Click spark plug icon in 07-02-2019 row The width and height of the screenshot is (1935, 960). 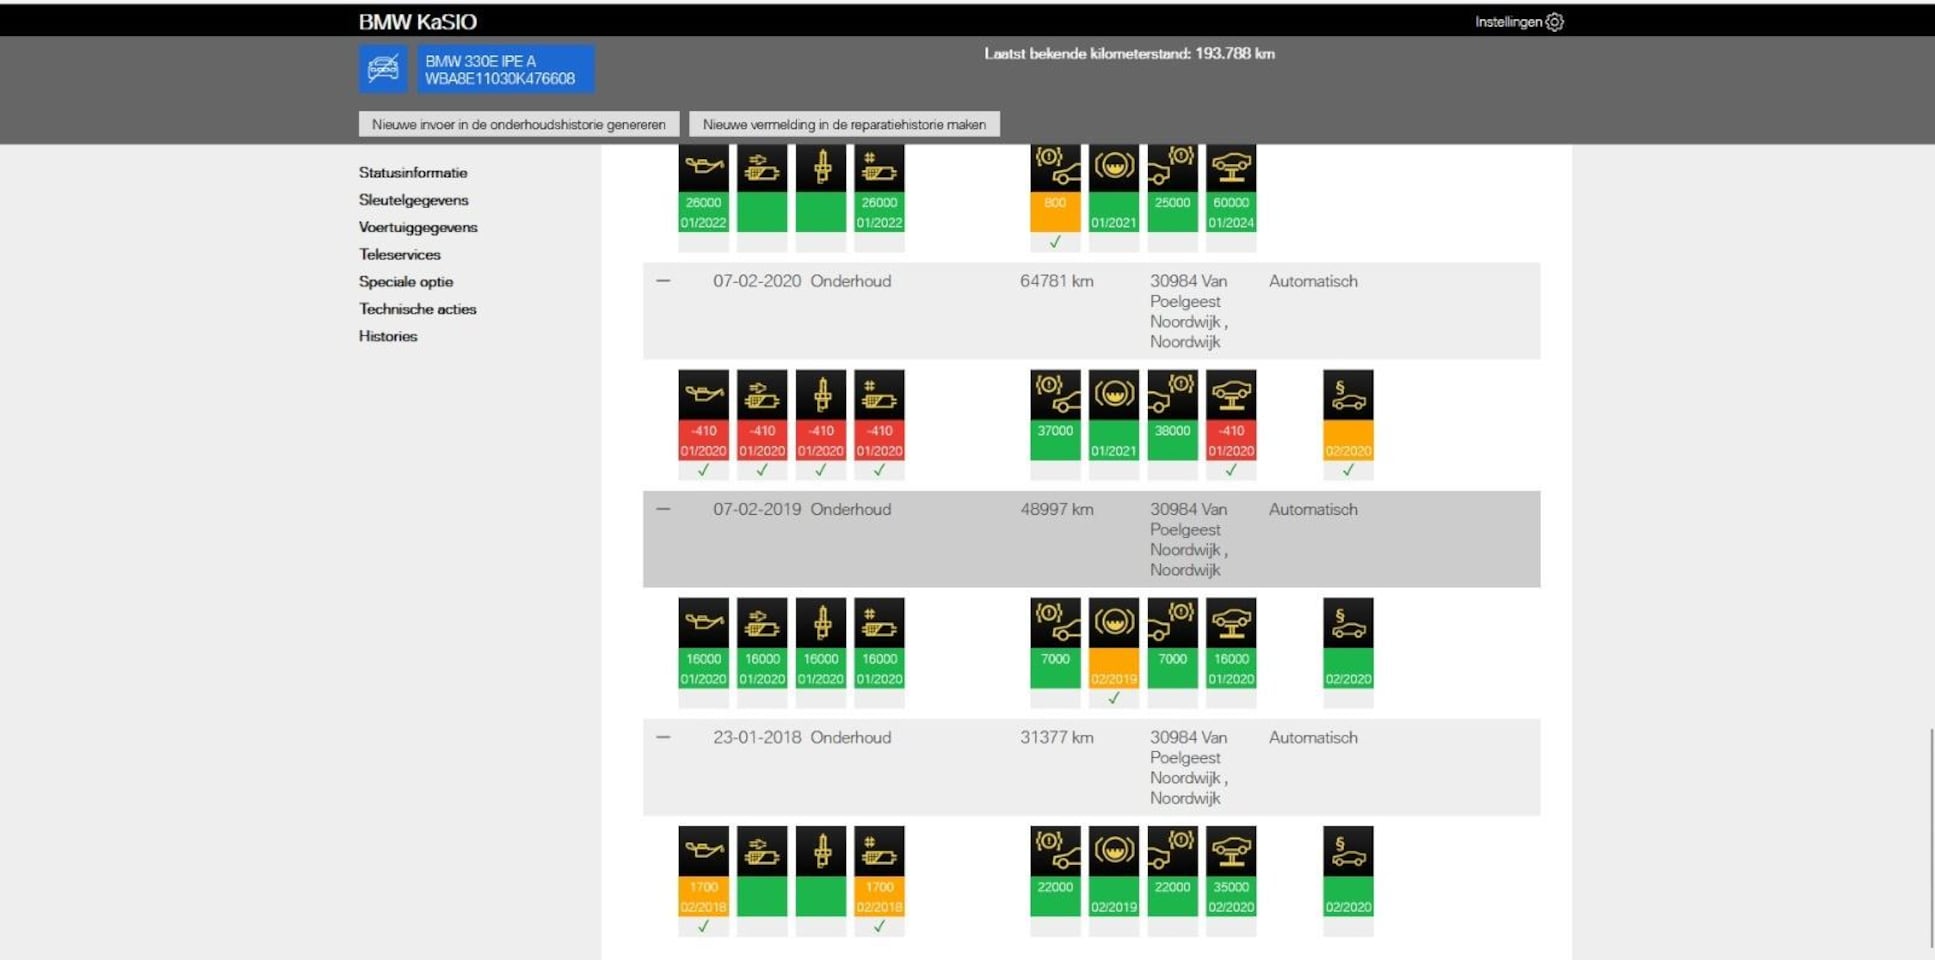[821, 623]
